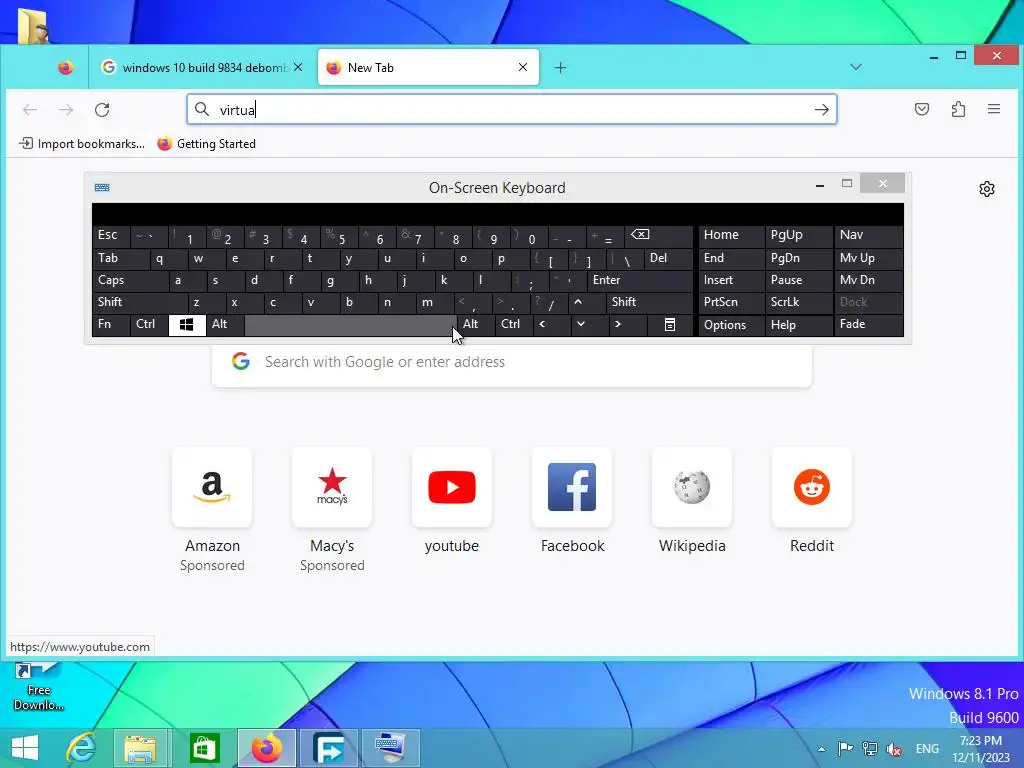This screenshot has width=1024, height=768.
Task: Switch to the windows 10 build 9834 tab
Action: (202, 67)
